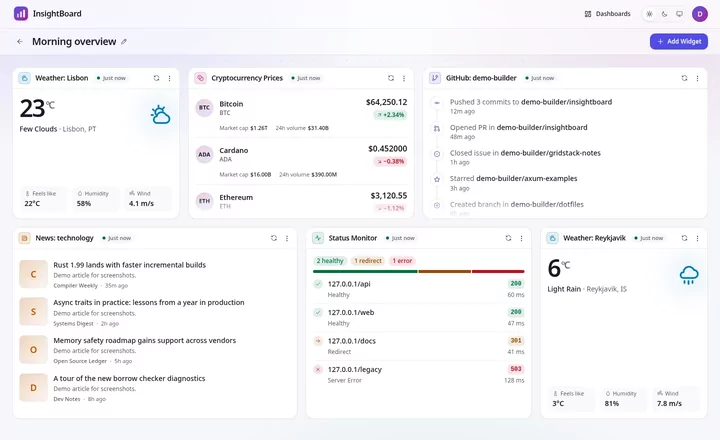The image size is (720, 440).
Task: Select the ETH coin badge
Action: pos(204,201)
